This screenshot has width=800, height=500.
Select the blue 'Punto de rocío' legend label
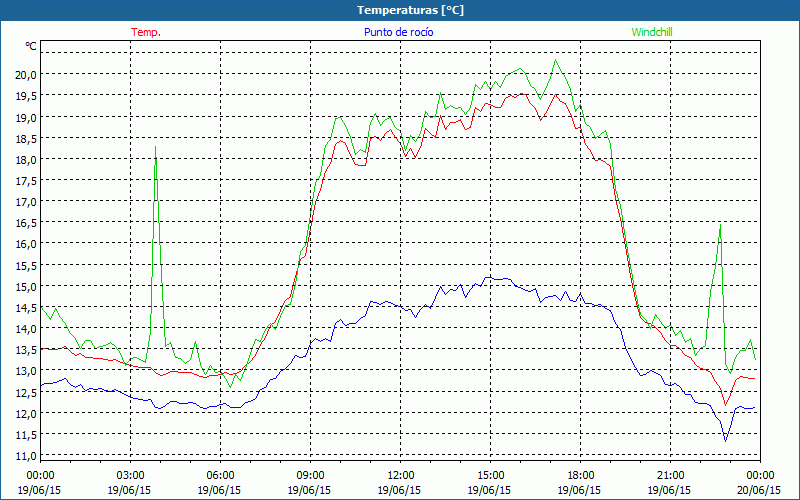398,32
